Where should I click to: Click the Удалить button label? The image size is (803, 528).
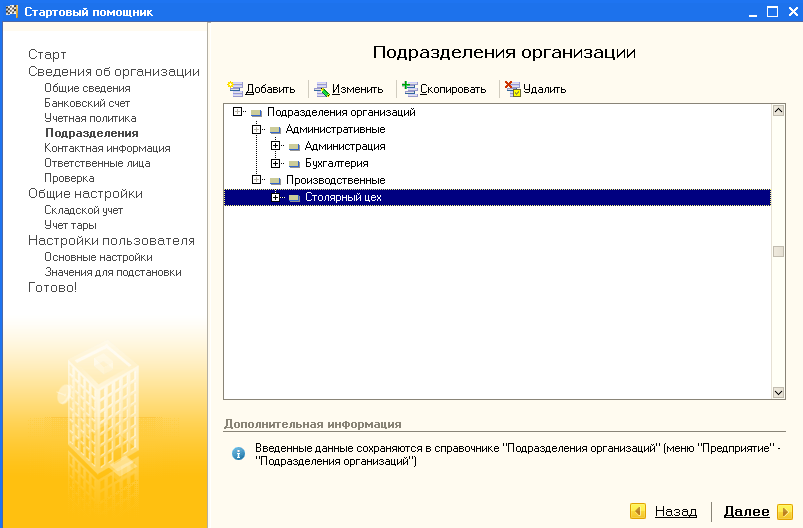544,89
